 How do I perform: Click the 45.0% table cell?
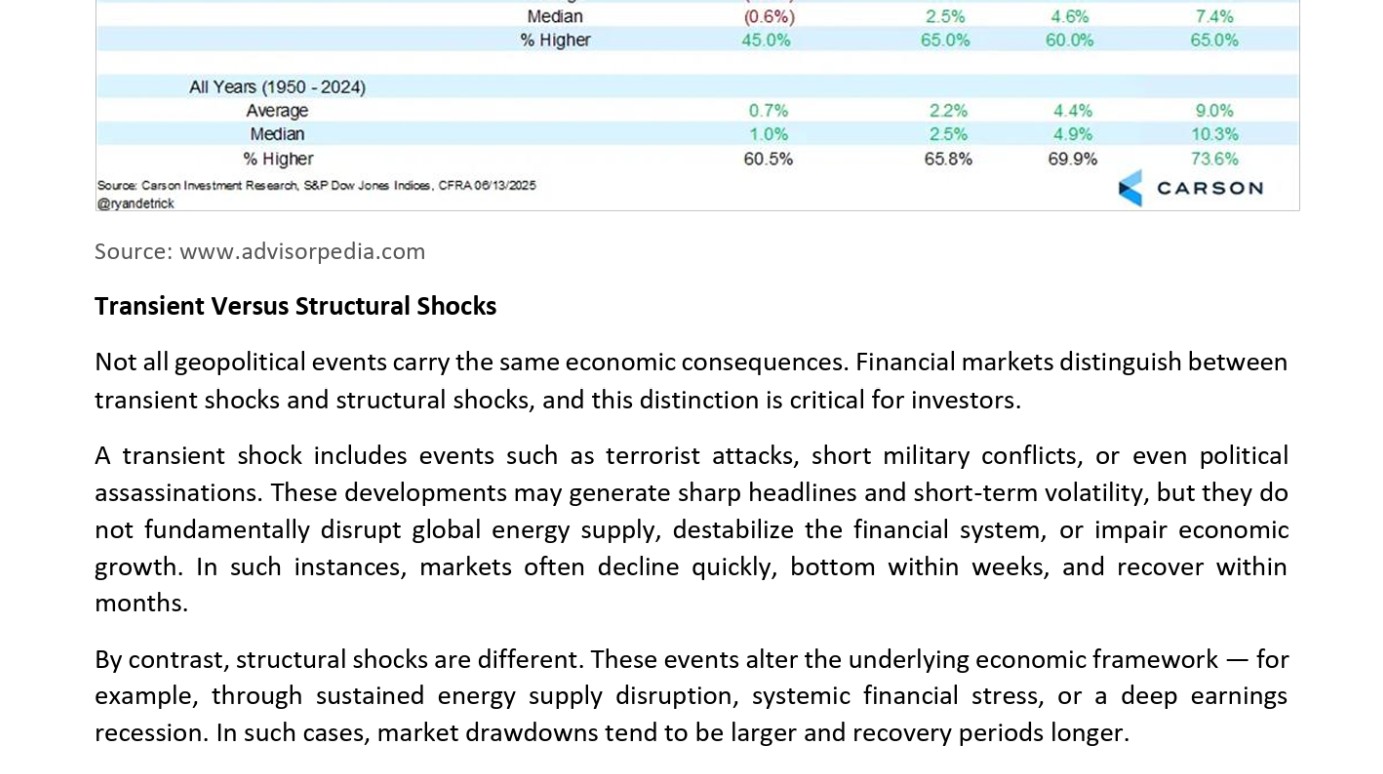(766, 40)
